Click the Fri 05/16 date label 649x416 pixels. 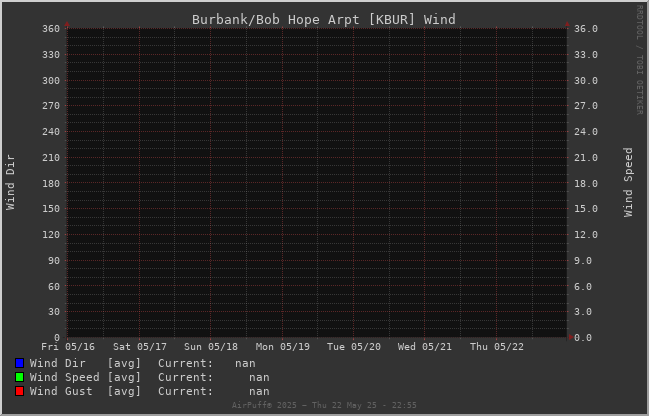[68, 347]
